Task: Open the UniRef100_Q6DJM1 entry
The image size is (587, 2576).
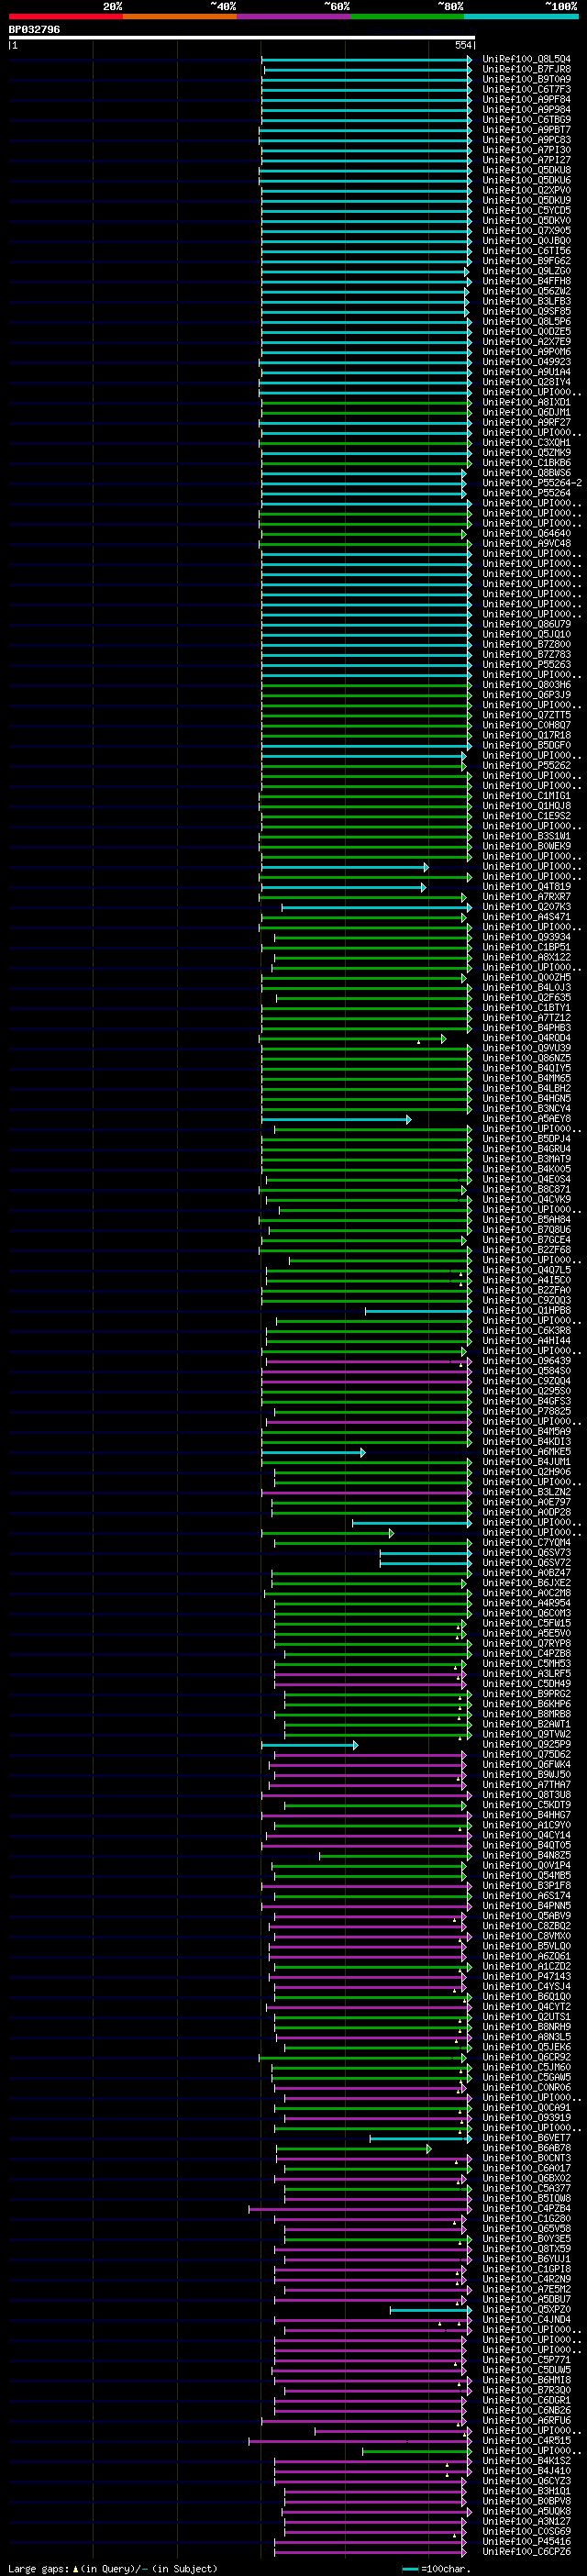Action: (x=527, y=412)
